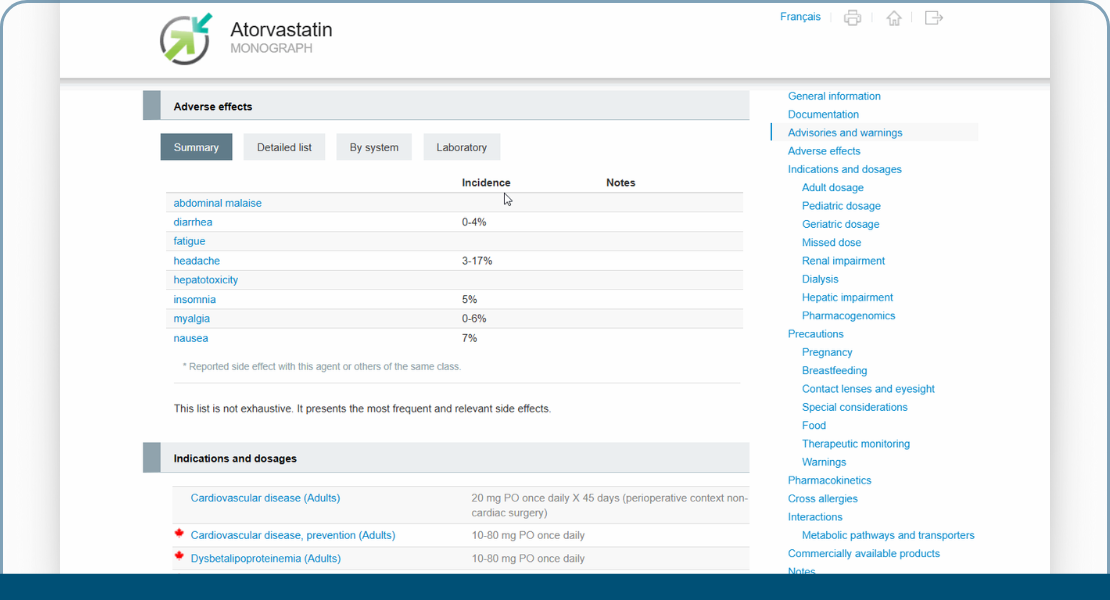Click the print icon in header
1110x600 pixels.
coord(852,18)
